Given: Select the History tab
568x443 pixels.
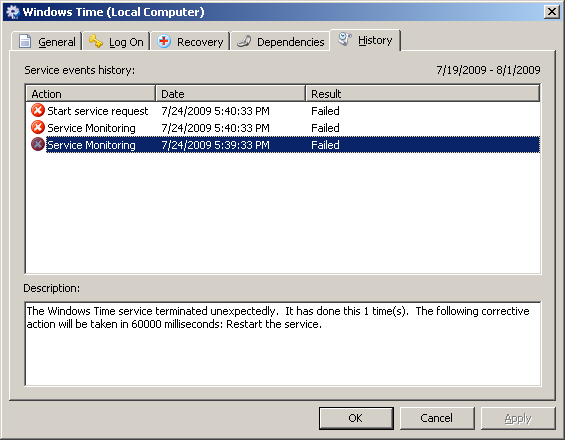Looking at the screenshot, I should point(365,40).
